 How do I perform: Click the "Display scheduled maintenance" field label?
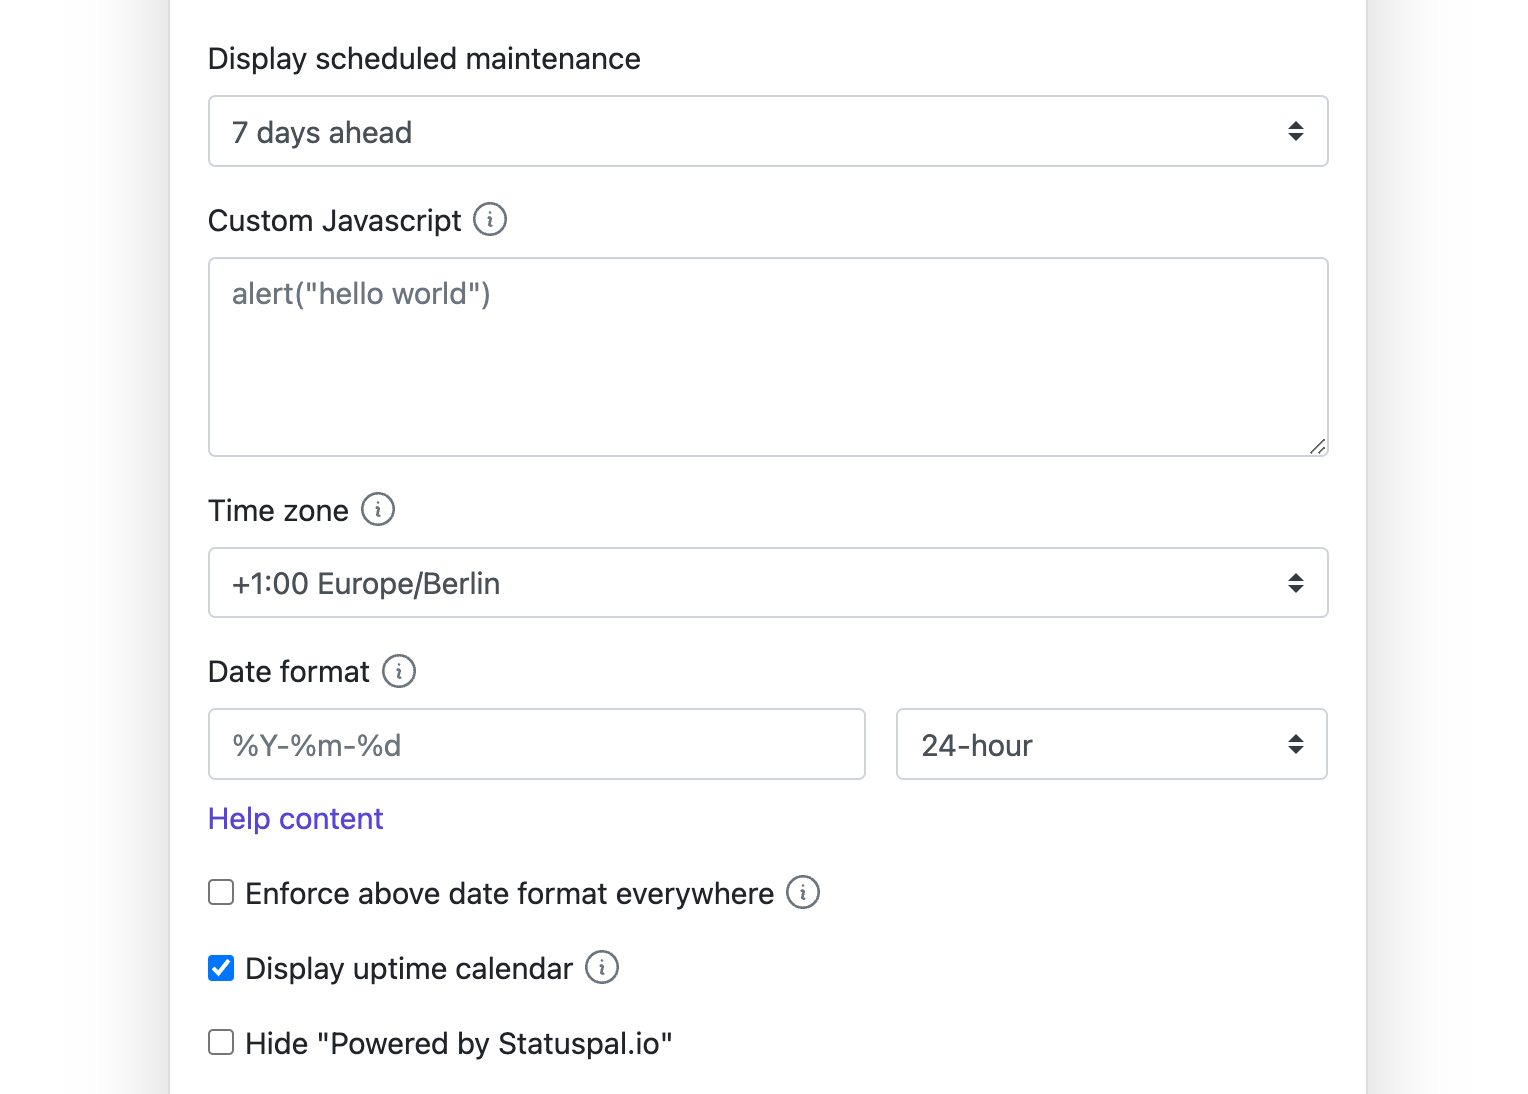point(424,59)
